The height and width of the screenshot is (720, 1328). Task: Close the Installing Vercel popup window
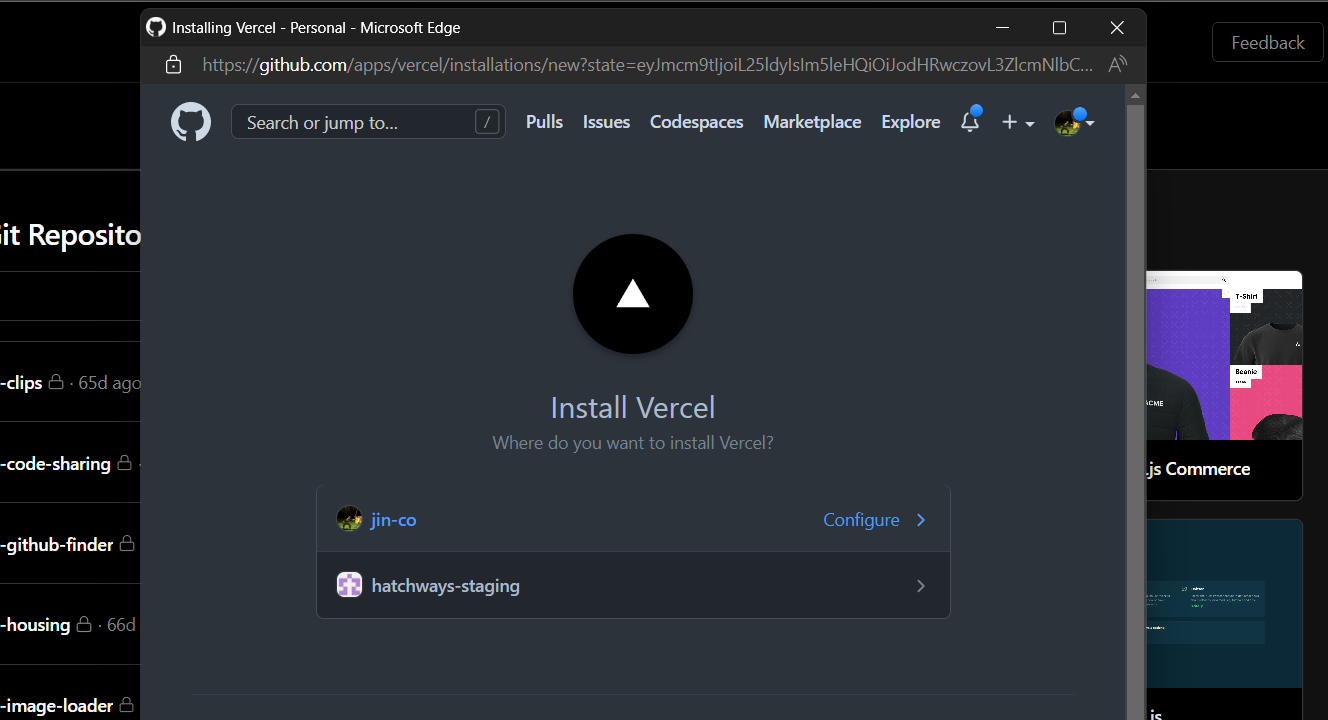pyautogui.click(x=1117, y=28)
